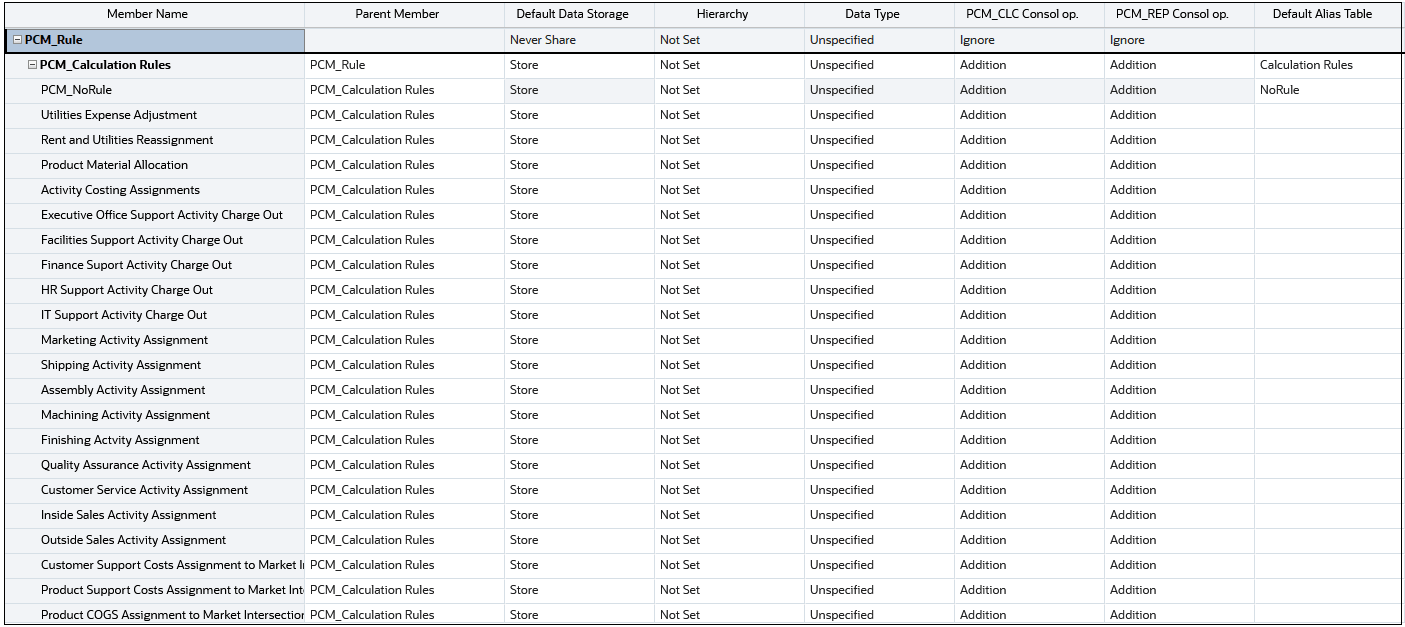Collapse the PCM_Calculation Rules node
Viewport: 1405px width, 627px height.
[x=32, y=65]
